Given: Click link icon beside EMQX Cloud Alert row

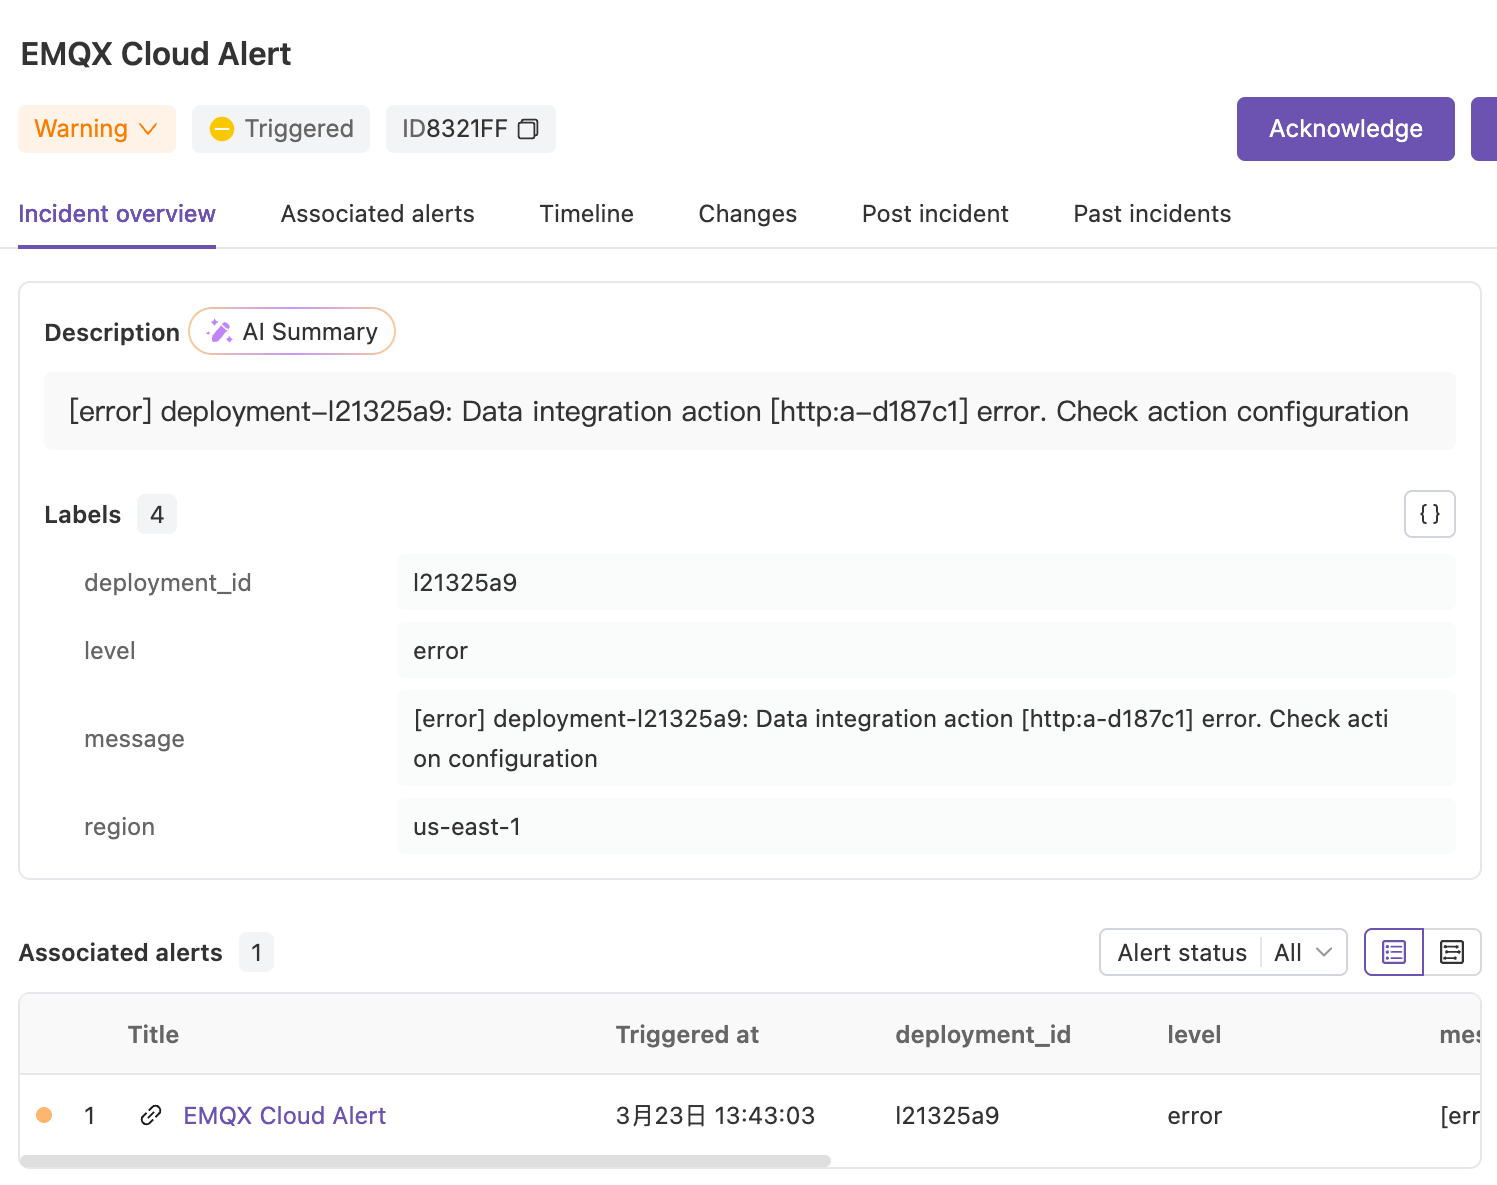Looking at the screenshot, I should point(151,1115).
